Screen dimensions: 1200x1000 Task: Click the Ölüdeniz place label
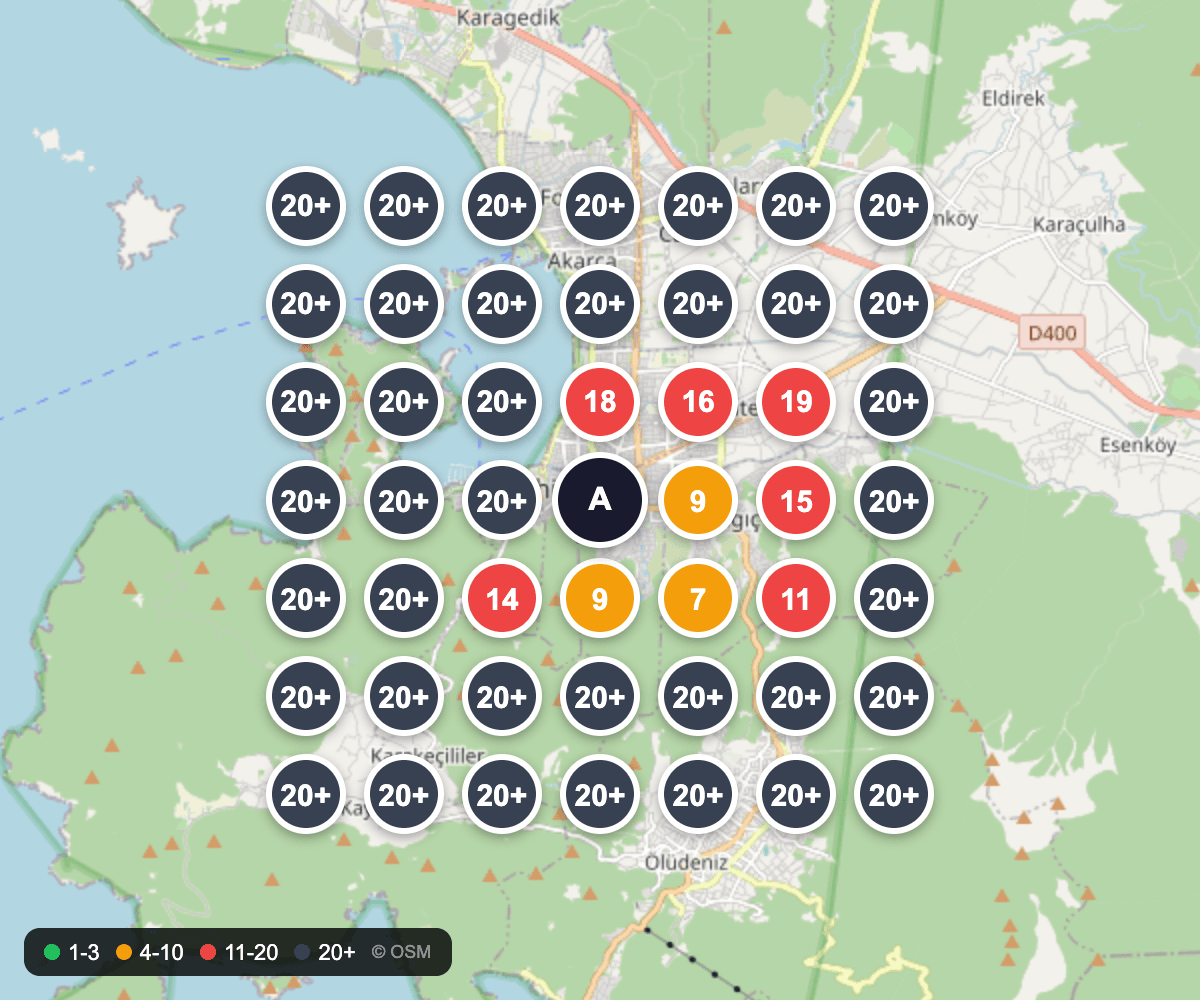tap(686, 862)
